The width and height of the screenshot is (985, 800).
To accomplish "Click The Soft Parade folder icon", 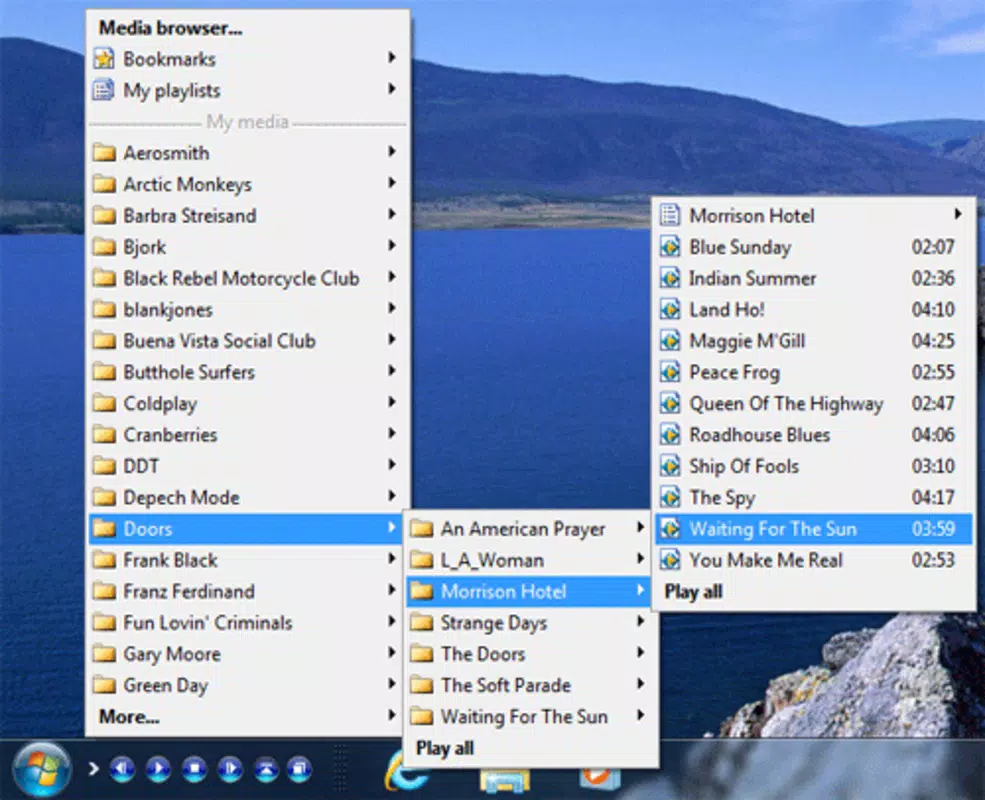I will pyautogui.click(x=422, y=685).
